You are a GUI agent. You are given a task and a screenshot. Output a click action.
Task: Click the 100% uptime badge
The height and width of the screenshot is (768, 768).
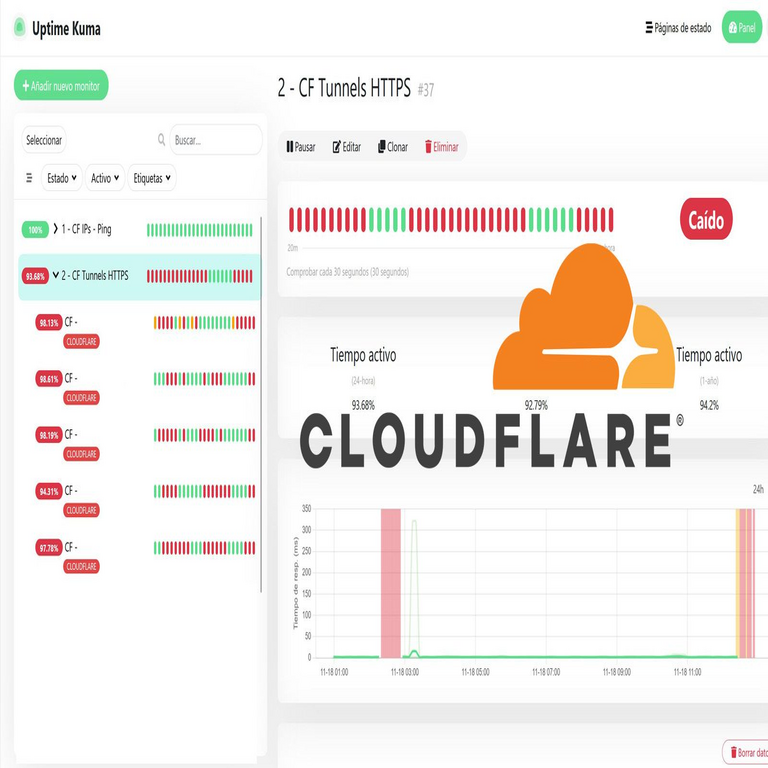[x=35, y=230]
